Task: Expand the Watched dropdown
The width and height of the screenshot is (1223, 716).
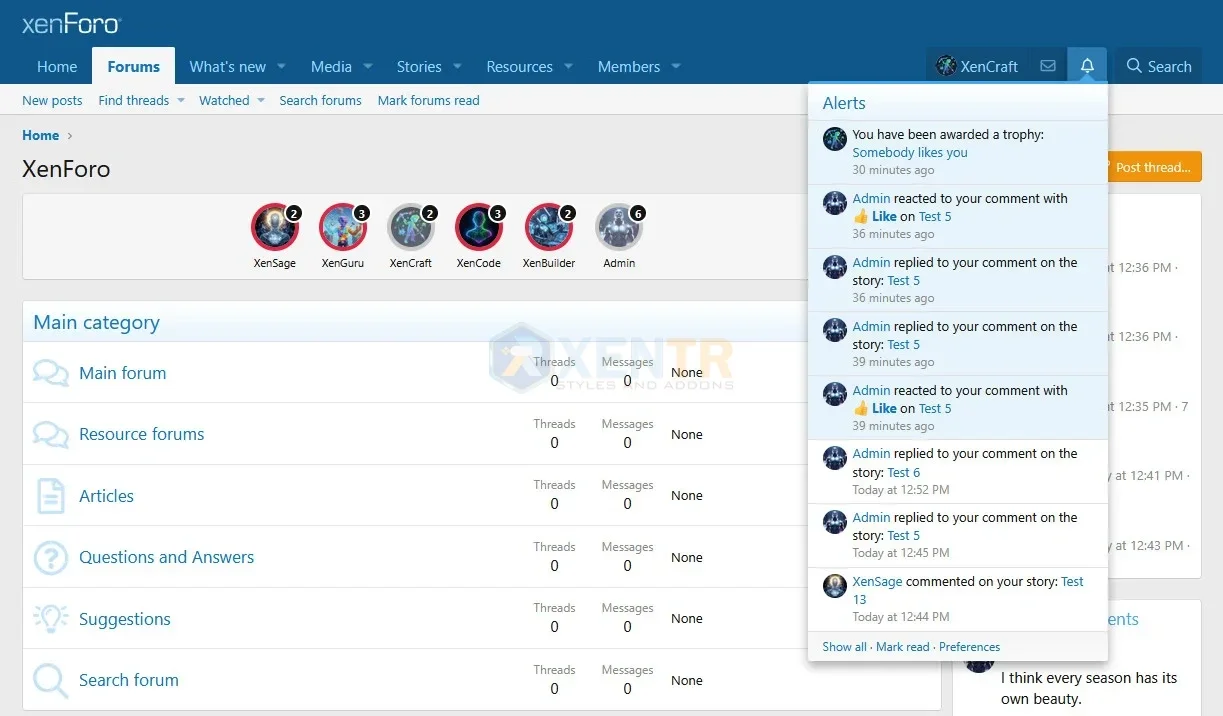Action: click(261, 100)
